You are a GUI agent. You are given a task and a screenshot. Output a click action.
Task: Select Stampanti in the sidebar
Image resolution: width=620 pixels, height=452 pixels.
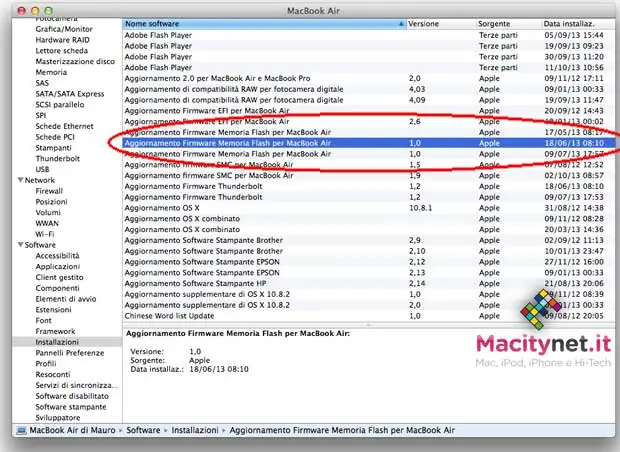coord(53,148)
